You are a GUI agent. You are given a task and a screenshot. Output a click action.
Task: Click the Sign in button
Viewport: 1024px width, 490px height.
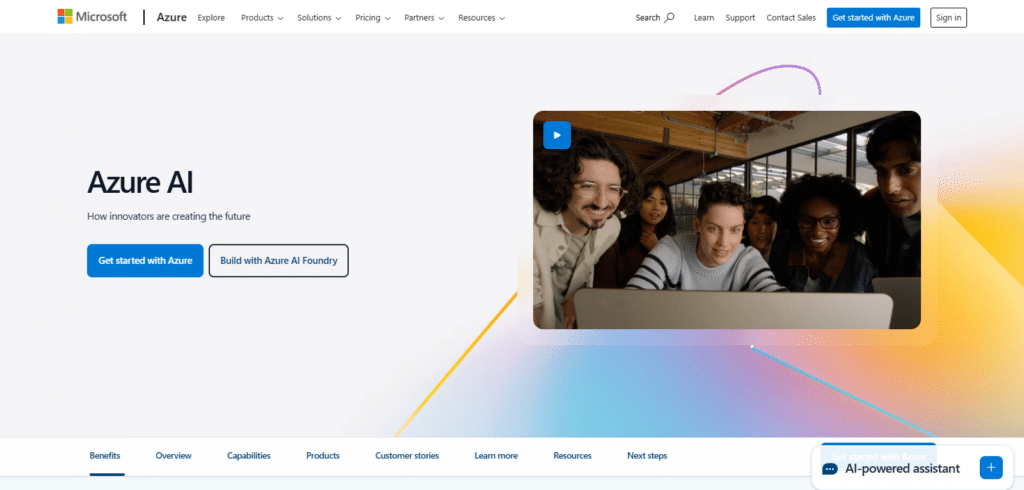point(948,18)
